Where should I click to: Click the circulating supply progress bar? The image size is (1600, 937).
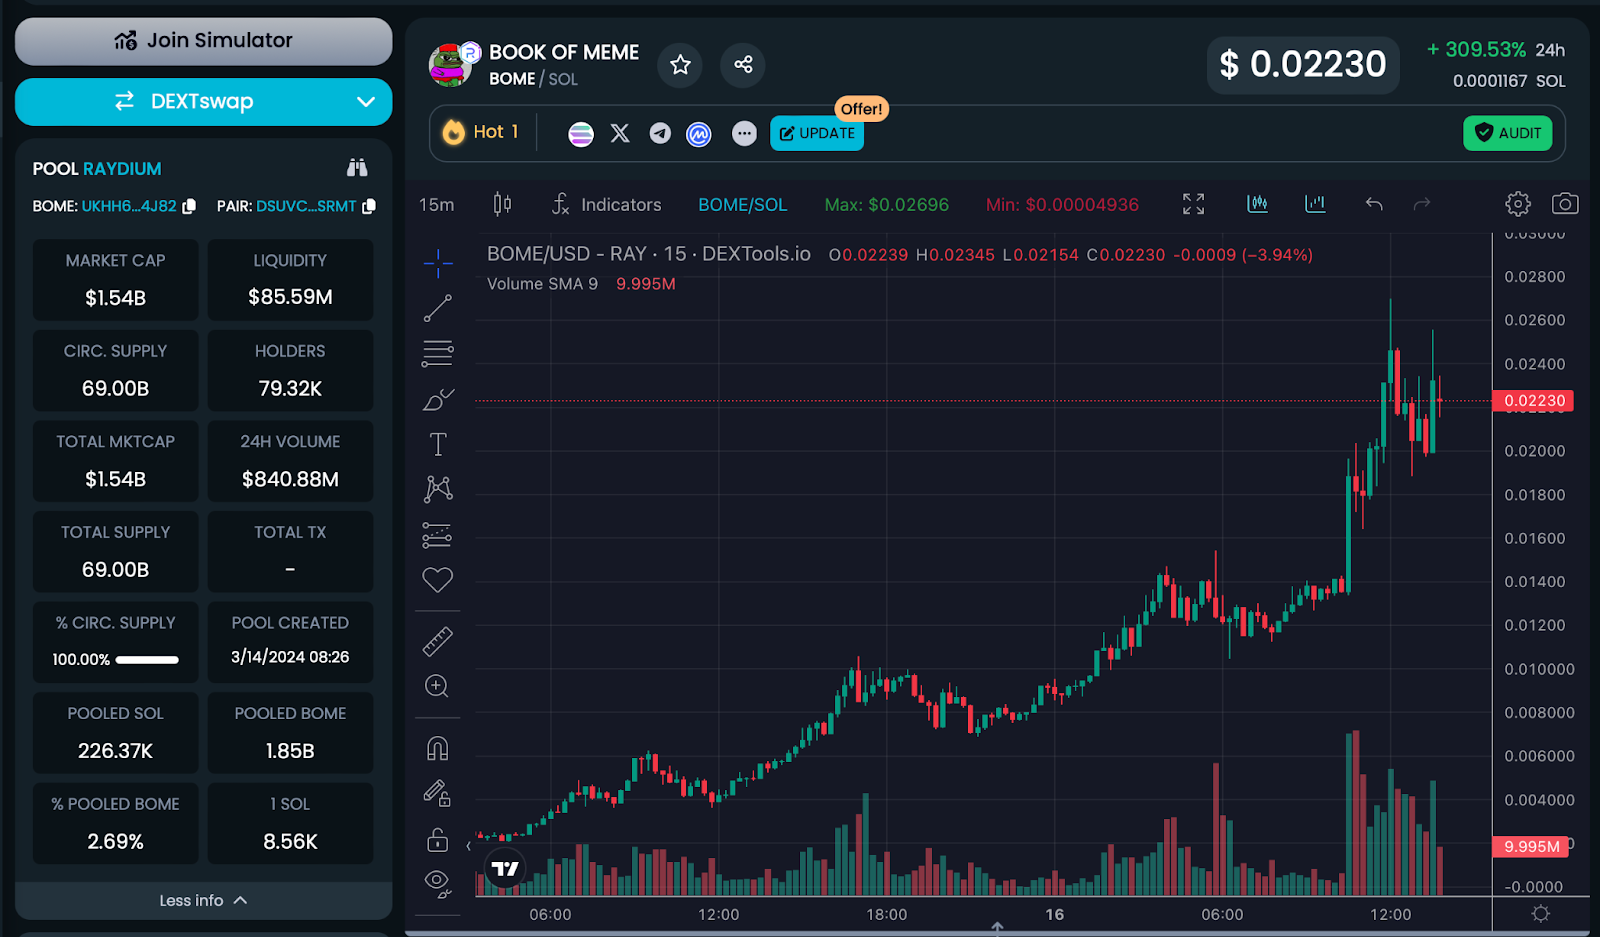tap(147, 660)
